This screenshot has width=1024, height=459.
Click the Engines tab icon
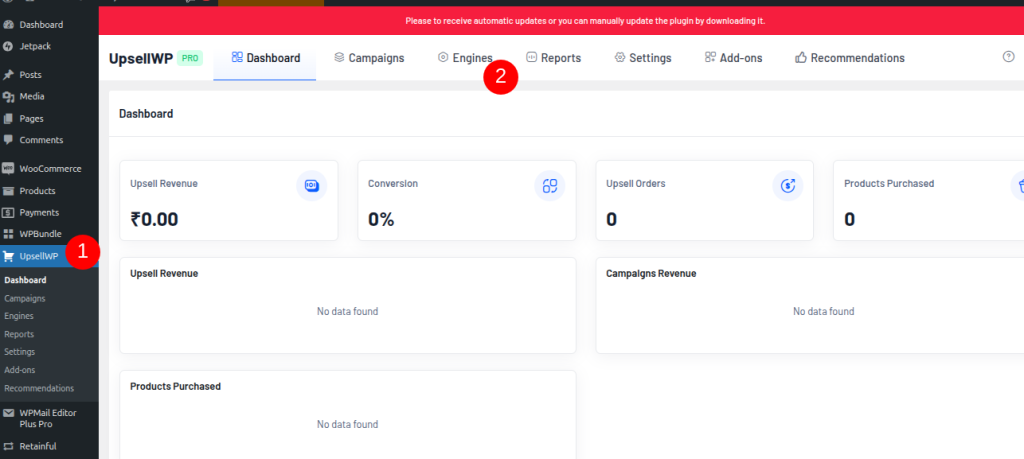point(443,57)
